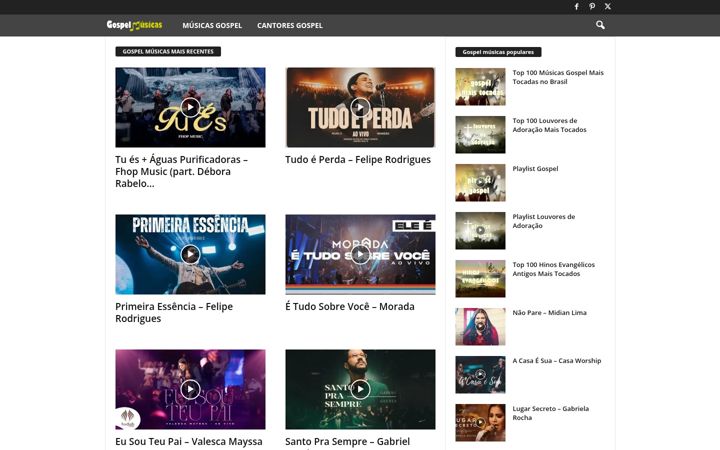Play the Tudo é Perda video thumbnail
Screen dimensions: 720x450
[360, 107]
